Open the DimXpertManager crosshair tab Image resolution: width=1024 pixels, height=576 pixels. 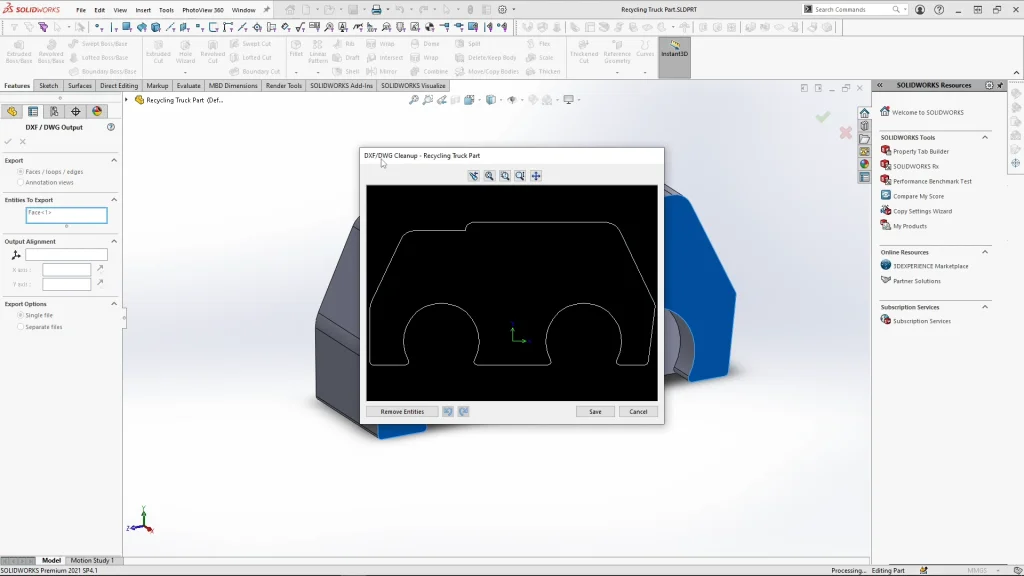[76, 112]
